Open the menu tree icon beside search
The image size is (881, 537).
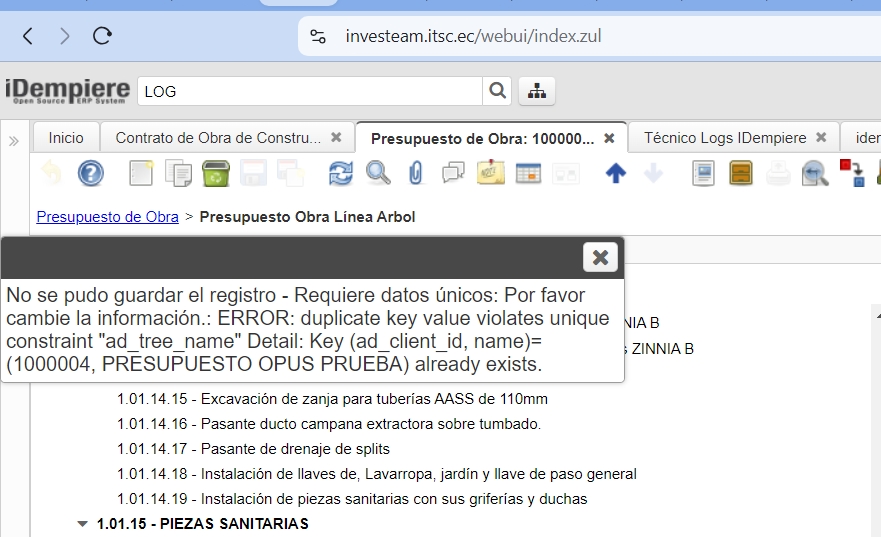click(537, 92)
